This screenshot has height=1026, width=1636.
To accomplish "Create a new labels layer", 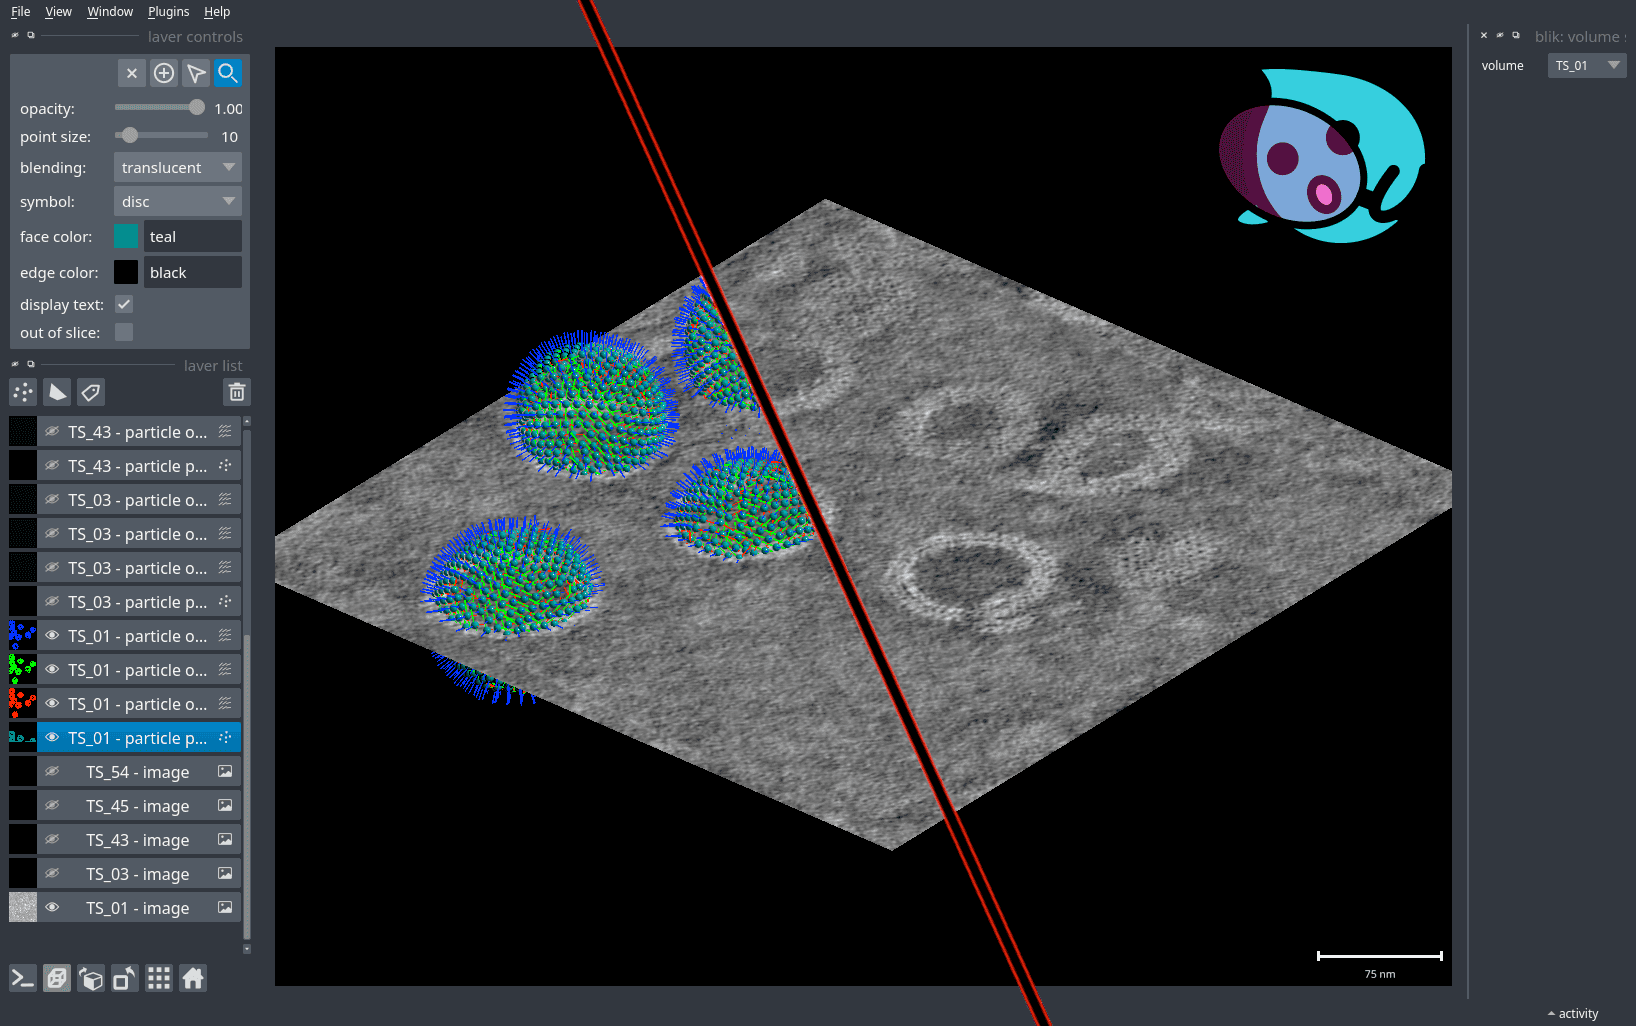I will [x=91, y=392].
